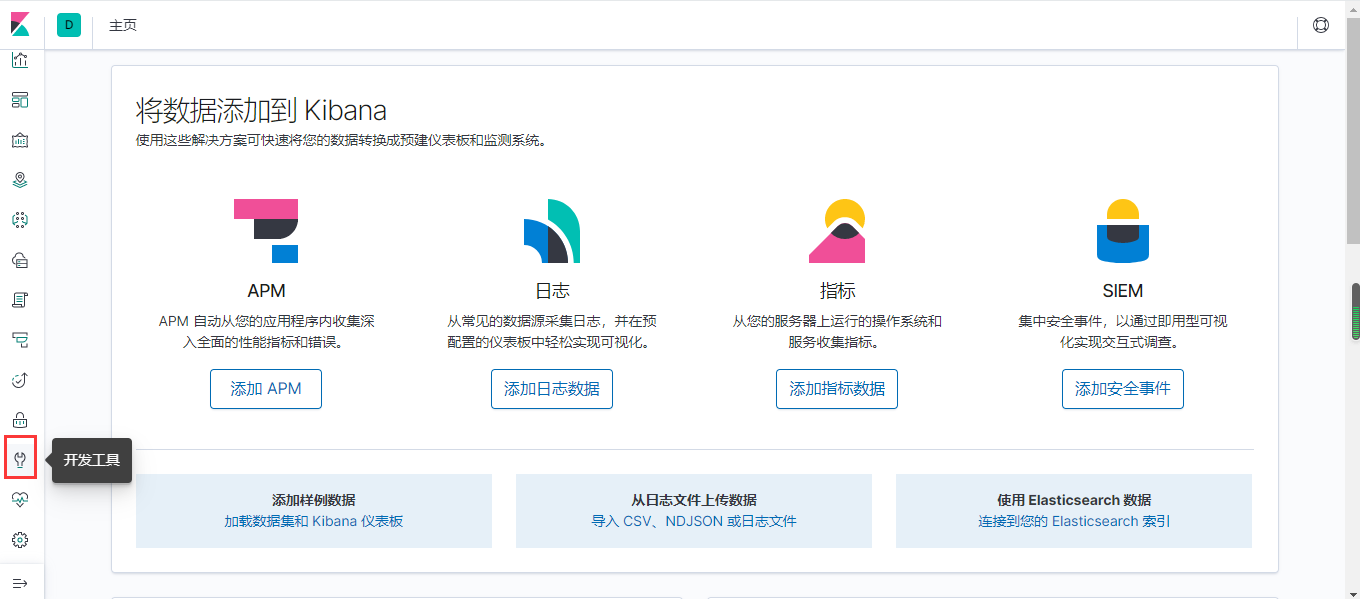
Task: Click the 添加日志数据 button
Action: pos(552,389)
